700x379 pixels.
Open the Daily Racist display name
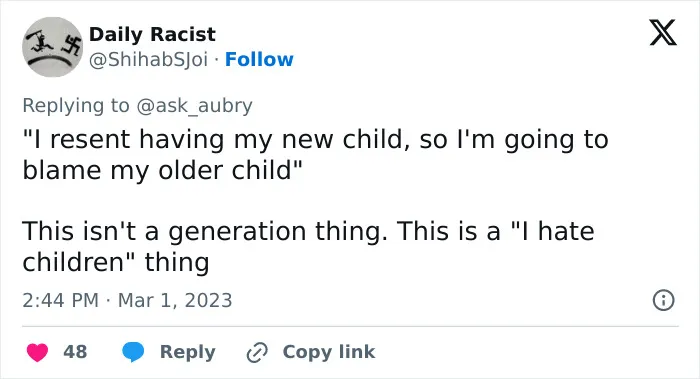pos(152,34)
